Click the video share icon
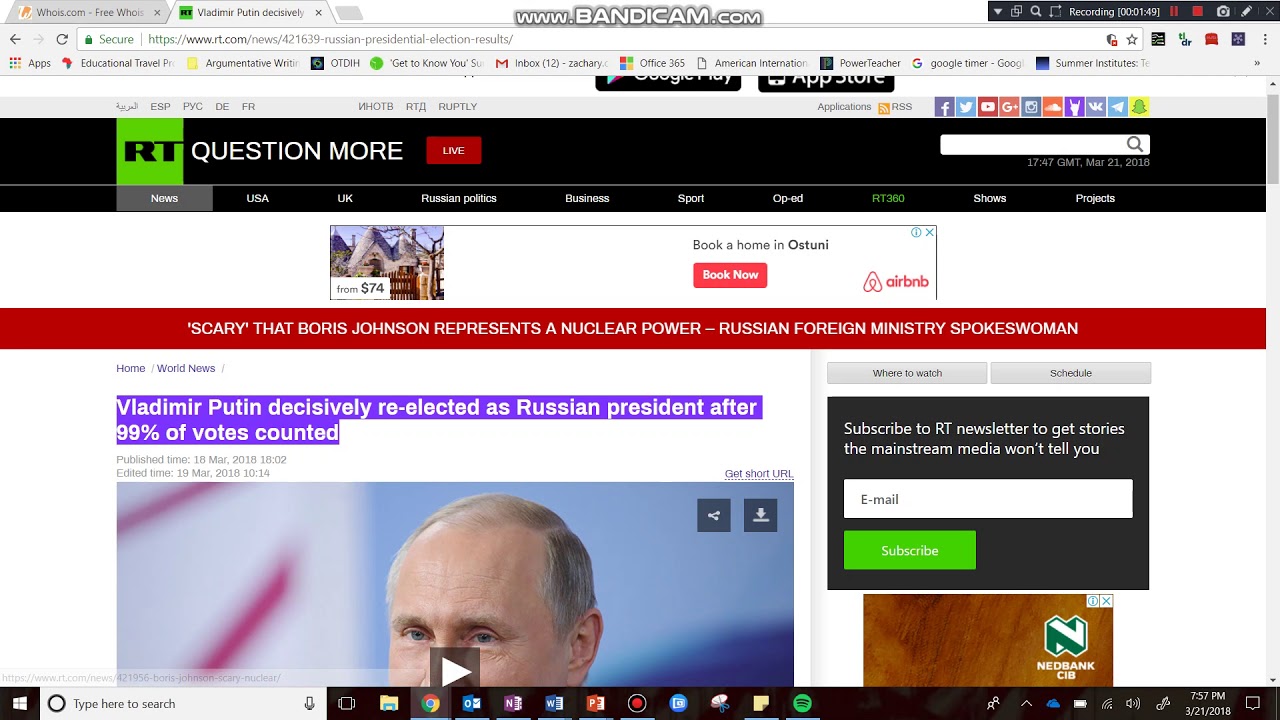 [x=714, y=516]
